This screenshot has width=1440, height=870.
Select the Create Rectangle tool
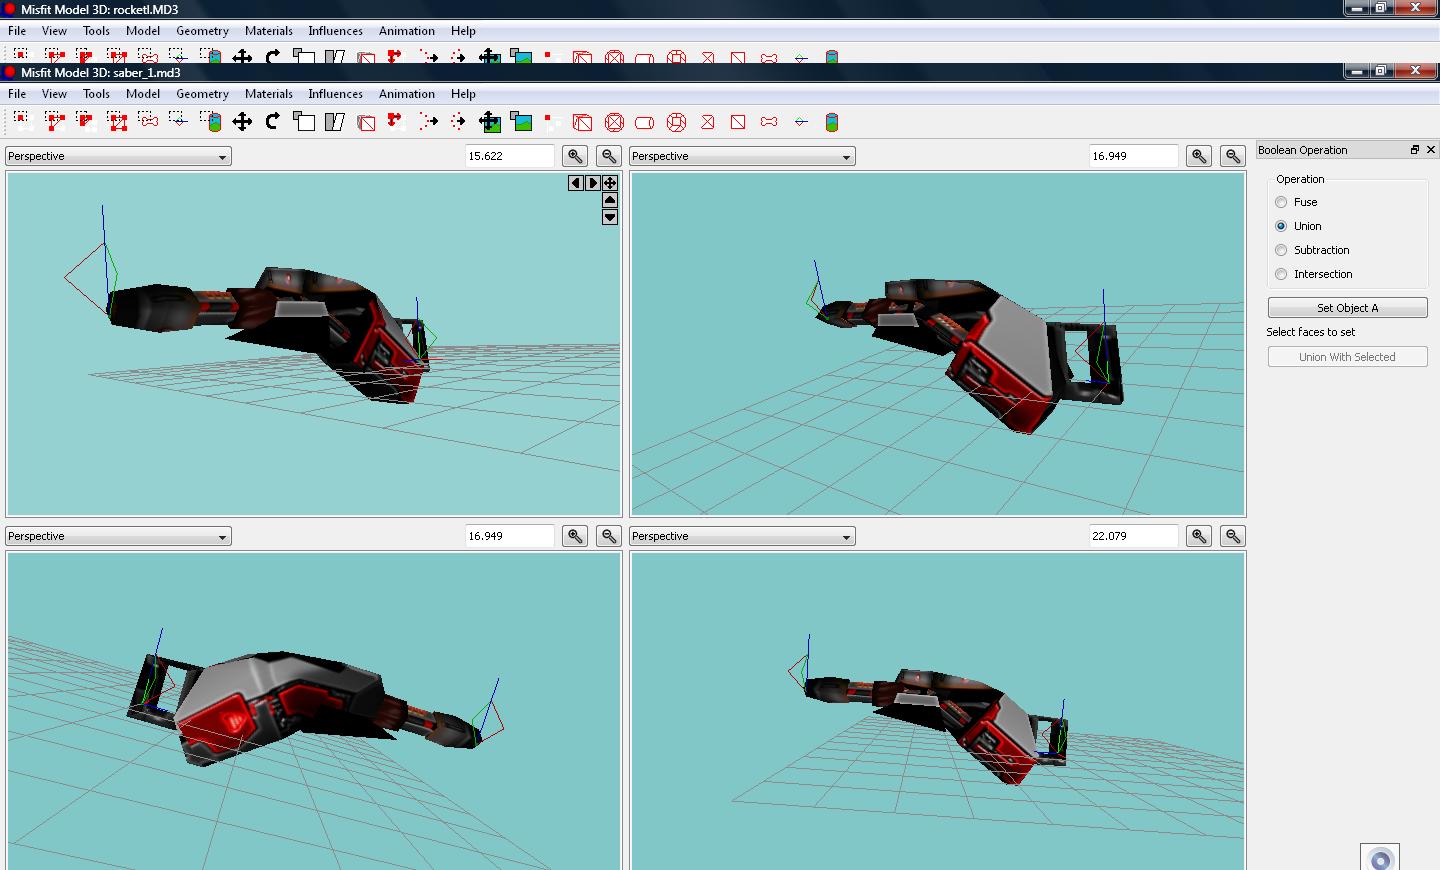point(738,122)
